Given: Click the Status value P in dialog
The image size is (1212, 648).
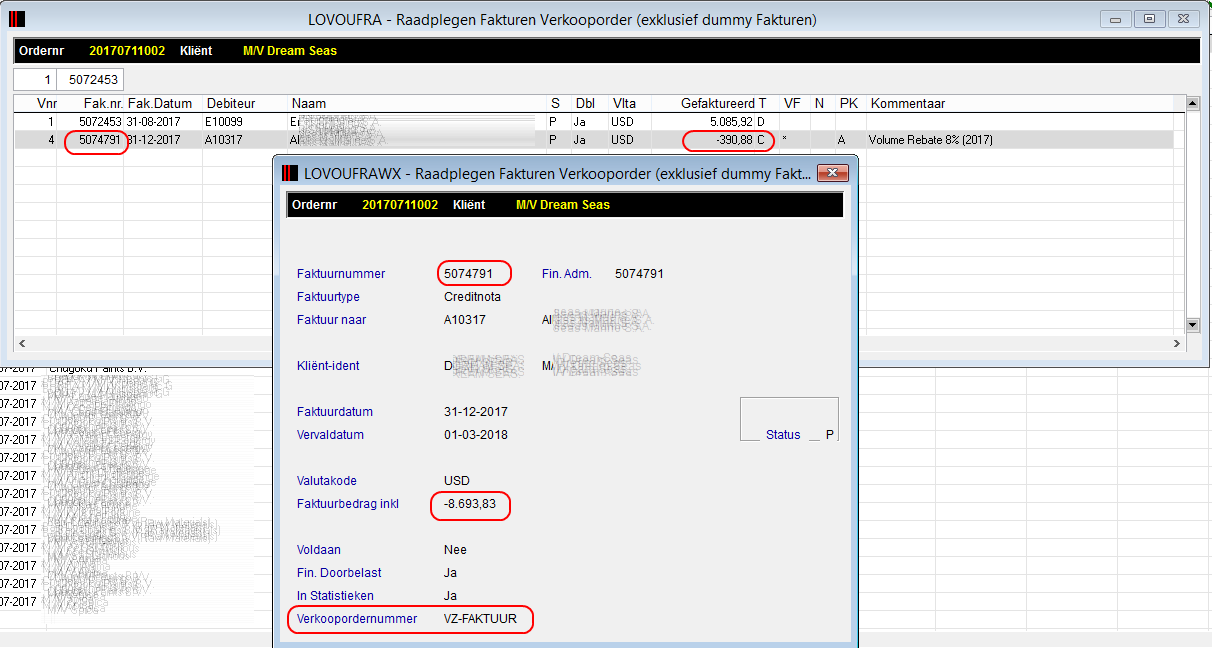Looking at the screenshot, I should coord(830,435).
